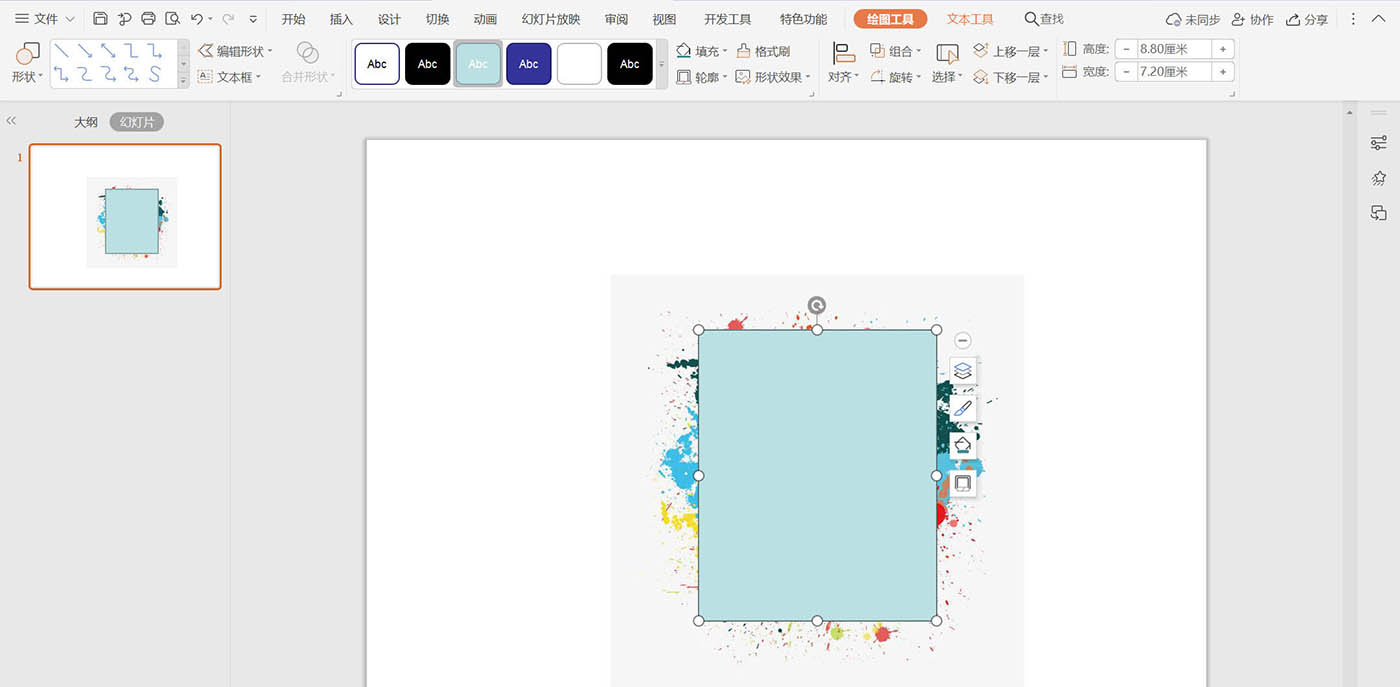
Task: Select the single arrow line shape
Action: click(85, 50)
